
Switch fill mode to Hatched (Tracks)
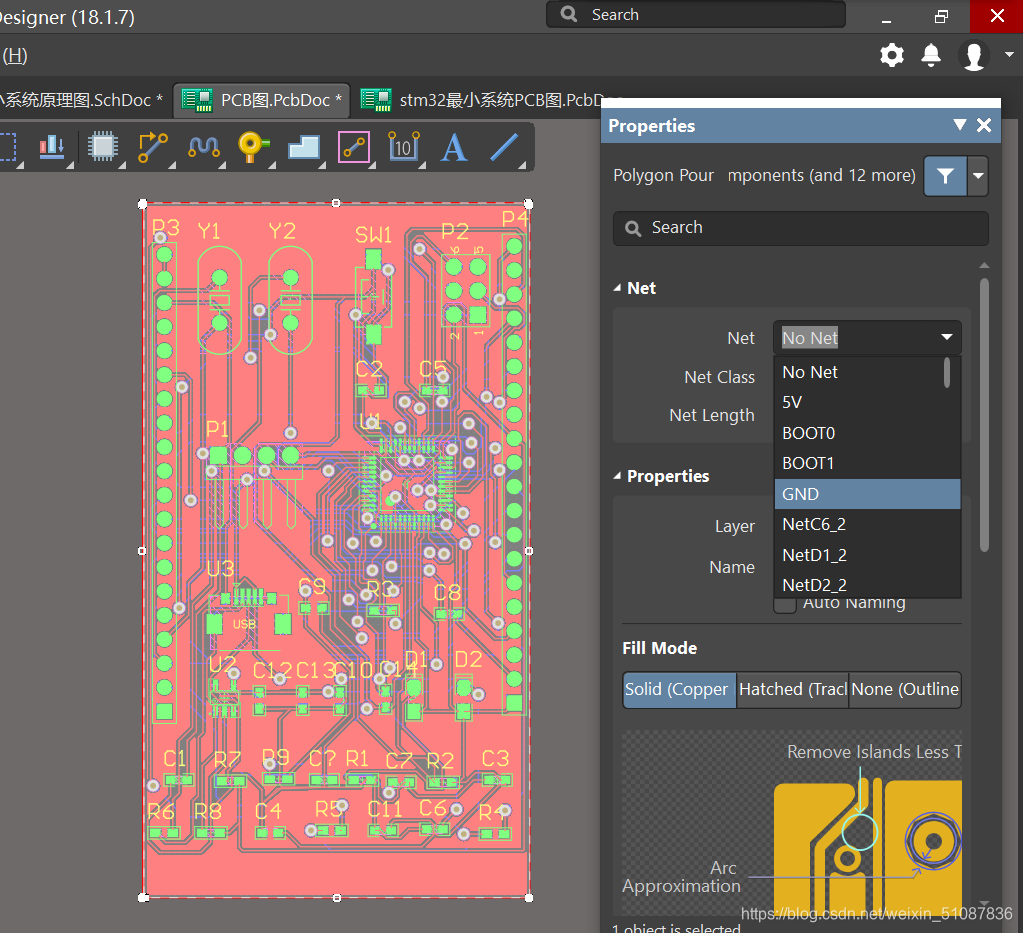(x=792, y=689)
